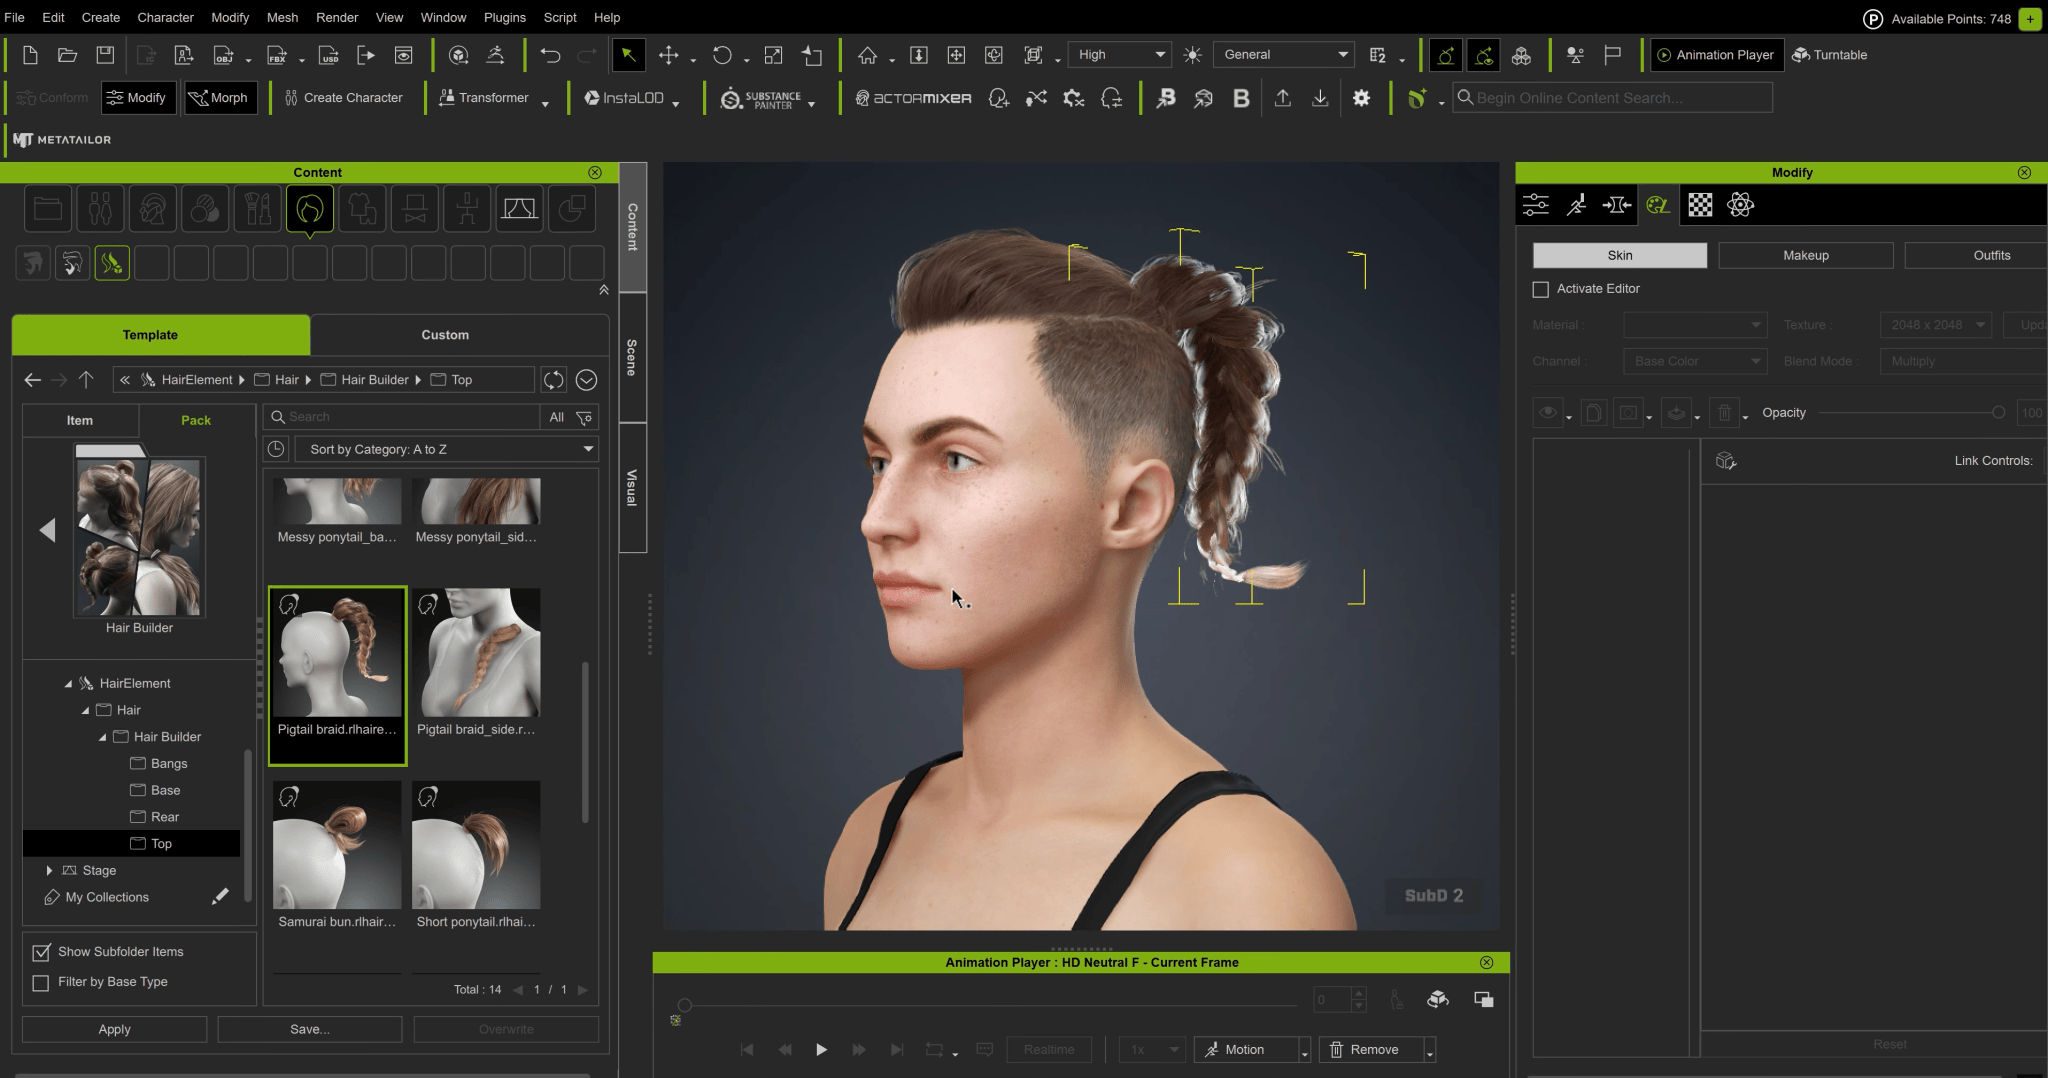
Task: Open the Sort by Category dropdown
Action: [x=447, y=449]
